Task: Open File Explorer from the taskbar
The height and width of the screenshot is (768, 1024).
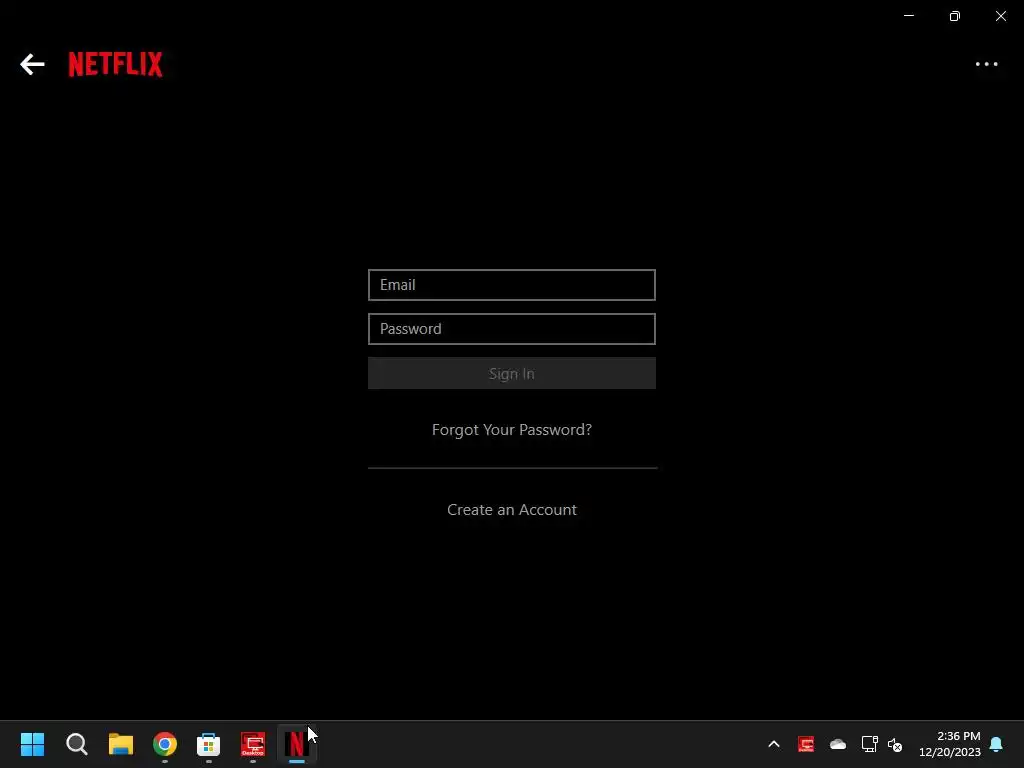Action: (x=121, y=744)
